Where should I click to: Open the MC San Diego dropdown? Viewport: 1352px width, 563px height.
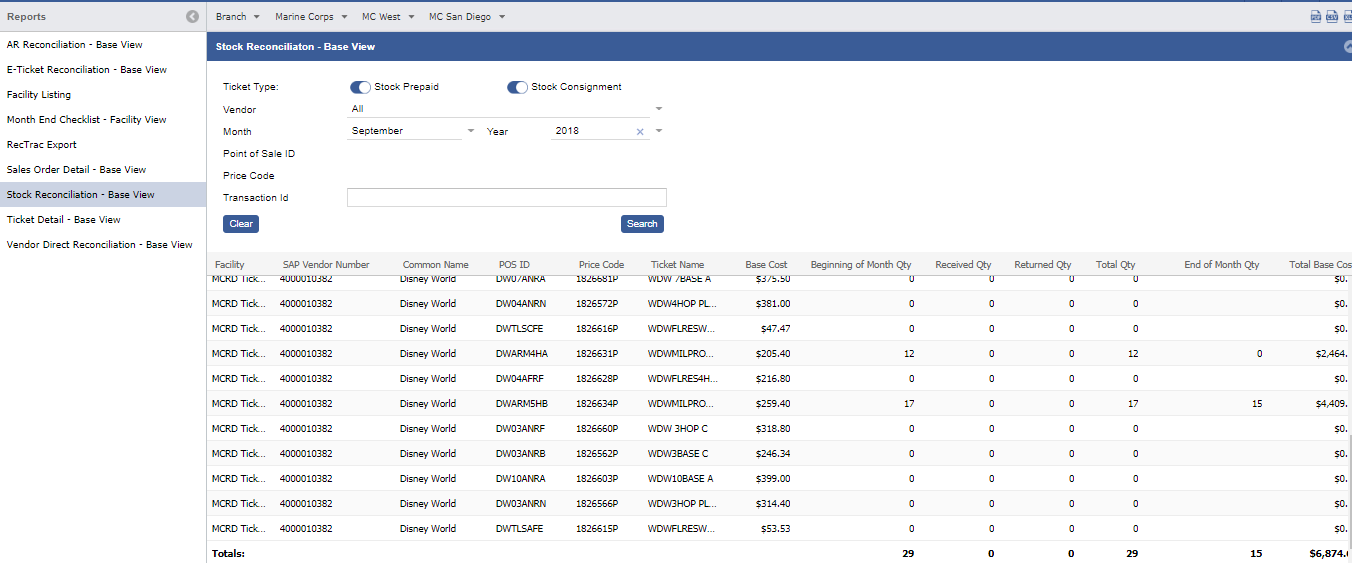click(467, 17)
